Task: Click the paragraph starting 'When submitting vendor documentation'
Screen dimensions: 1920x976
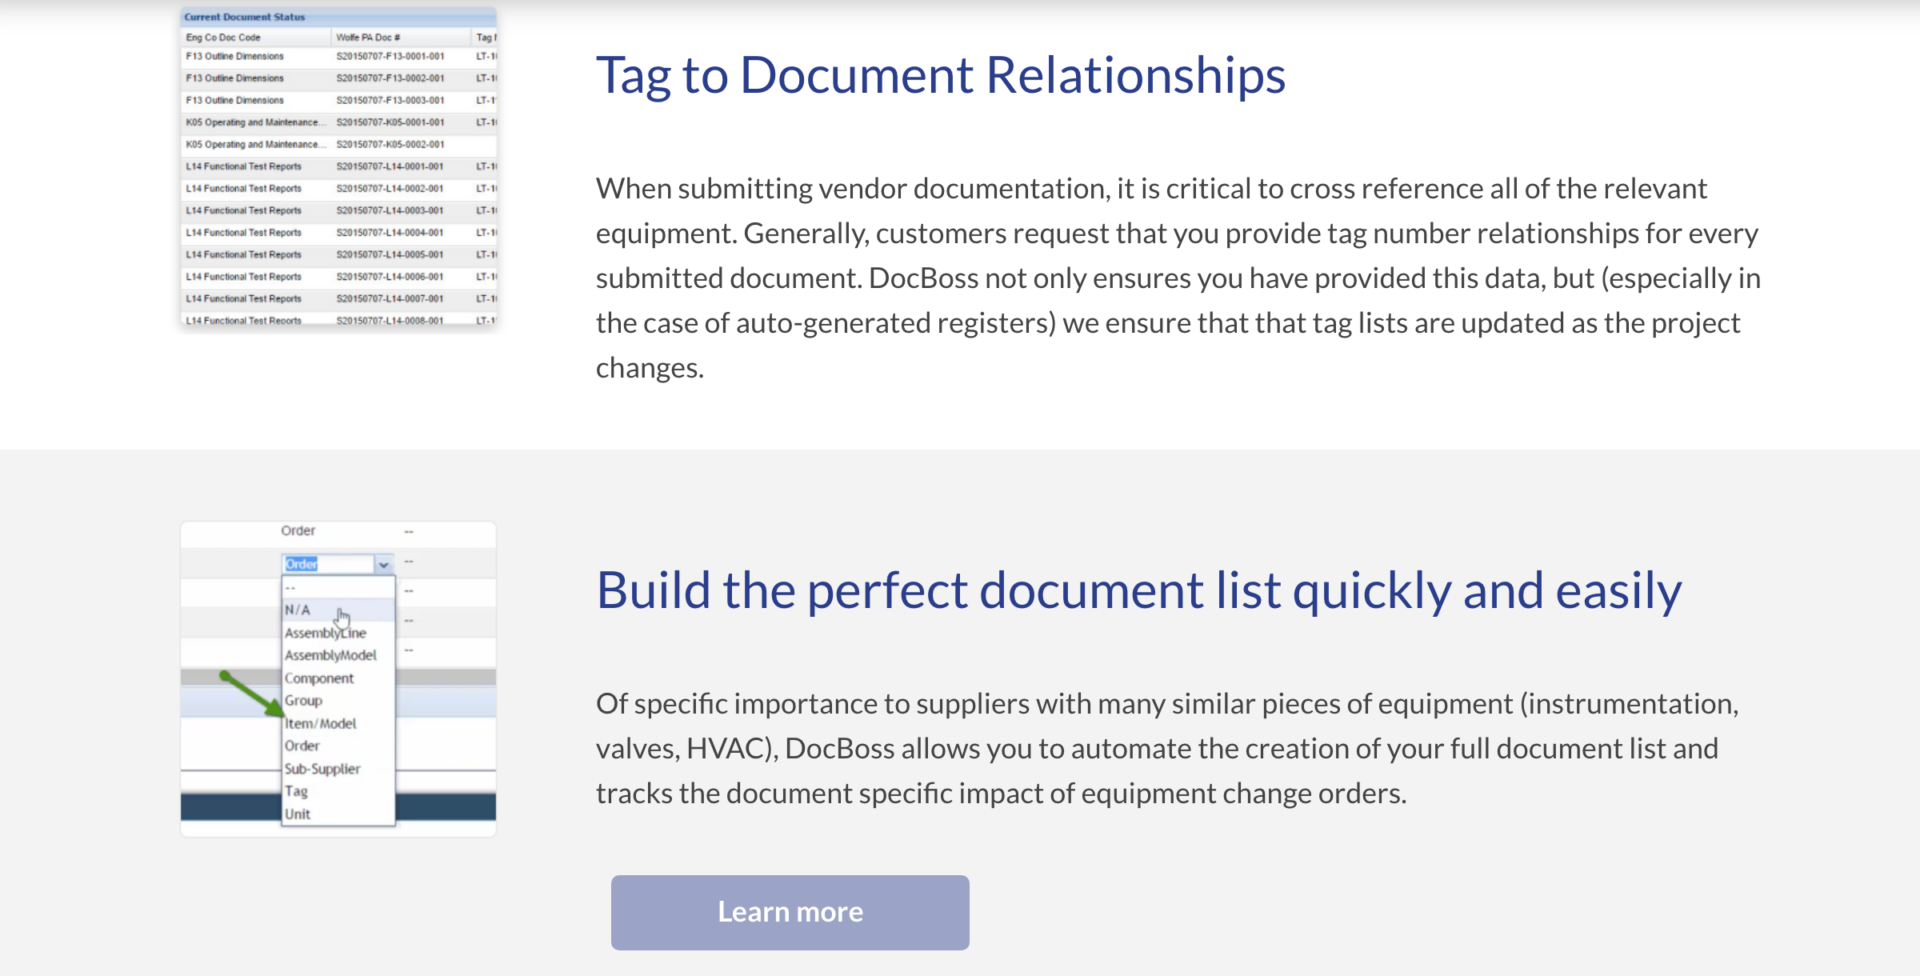Action: [1178, 278]
